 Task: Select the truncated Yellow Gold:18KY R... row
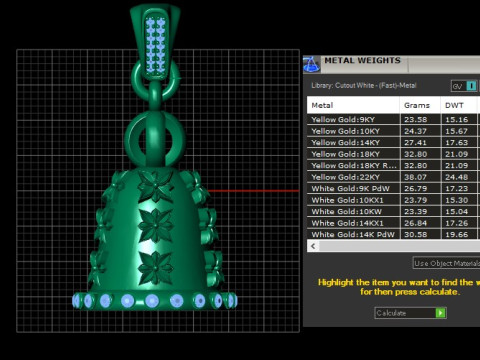[393, 165]
